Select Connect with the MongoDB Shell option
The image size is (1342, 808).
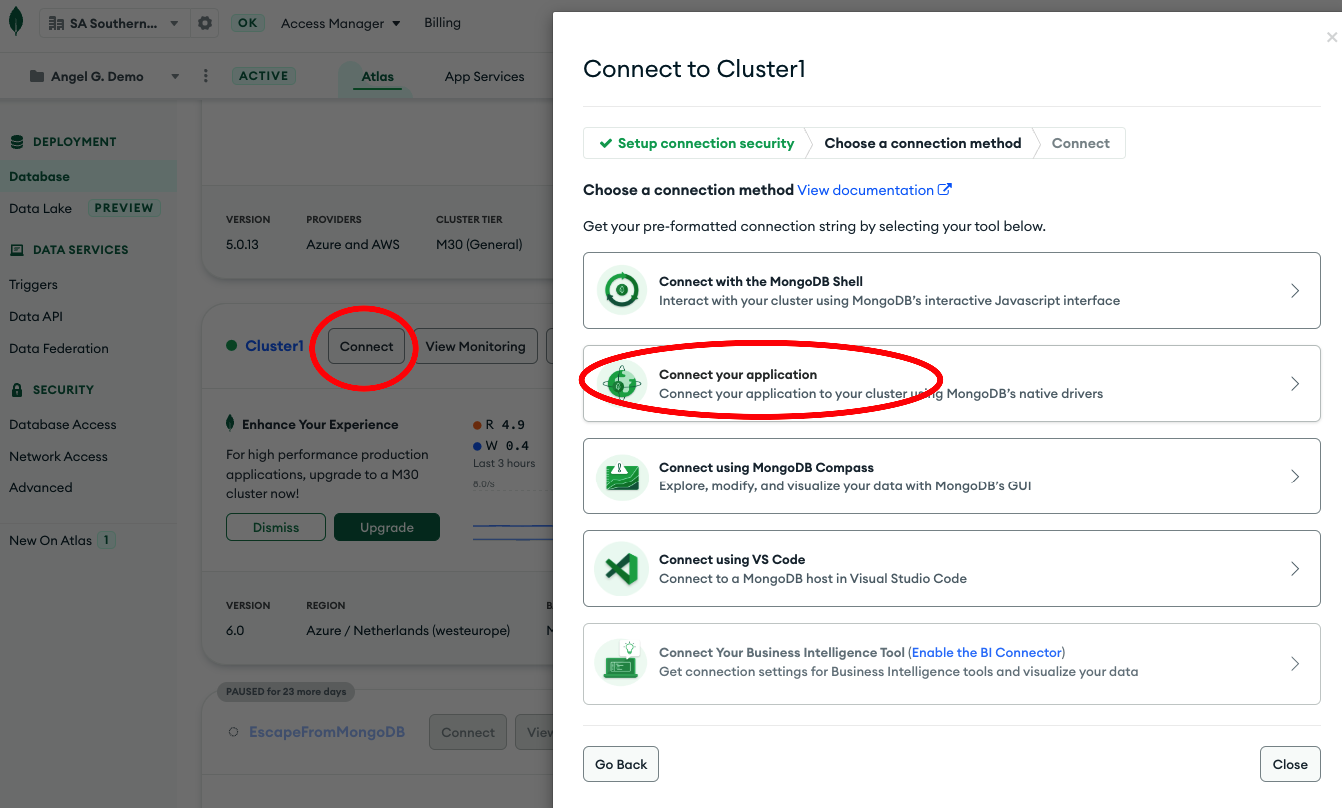click(951, 291)
